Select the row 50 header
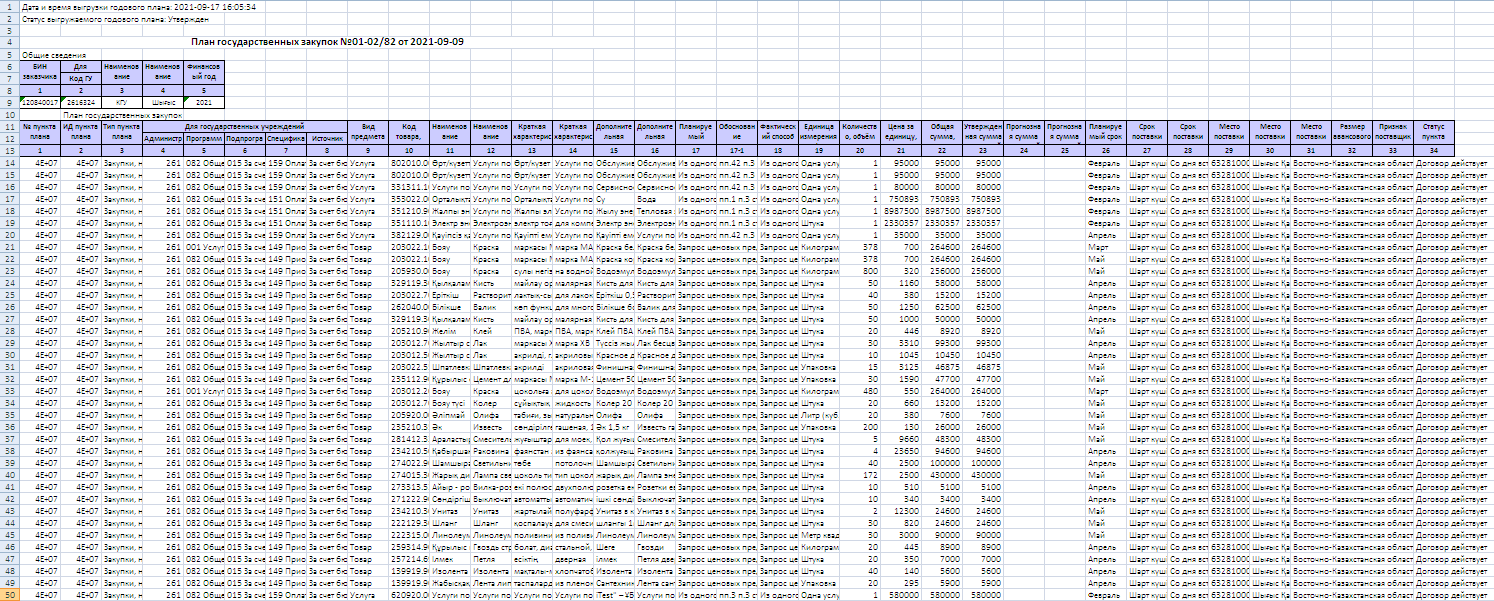The image size is (1494, 601). (9, 595)
